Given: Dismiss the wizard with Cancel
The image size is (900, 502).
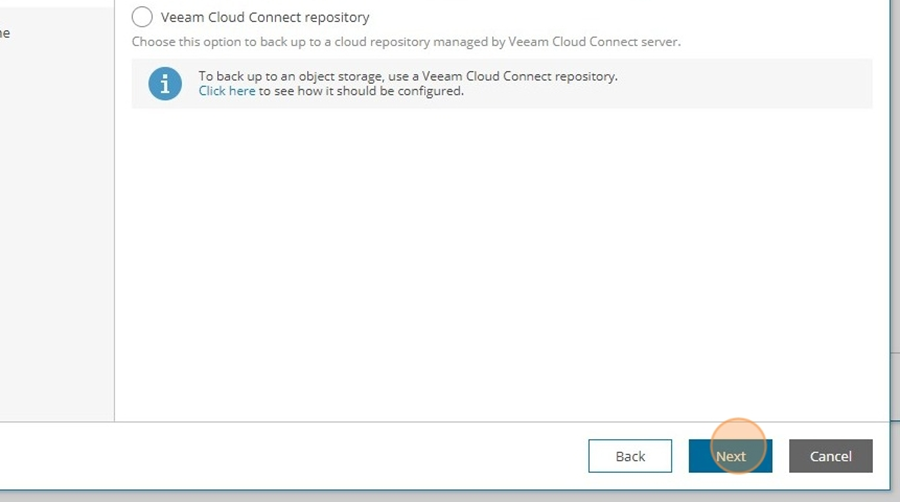Looking at the screenshot, I should pos(831,456).
